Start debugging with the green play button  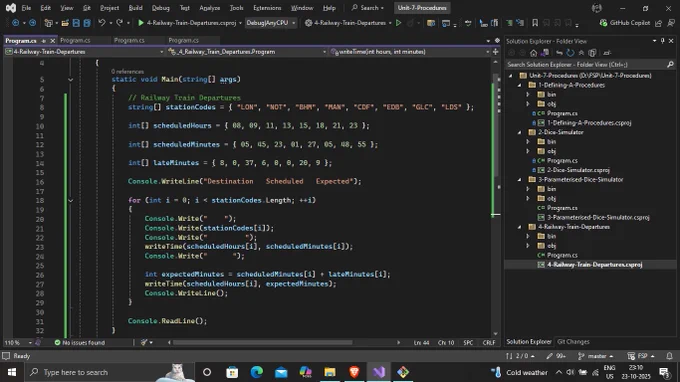141,23
